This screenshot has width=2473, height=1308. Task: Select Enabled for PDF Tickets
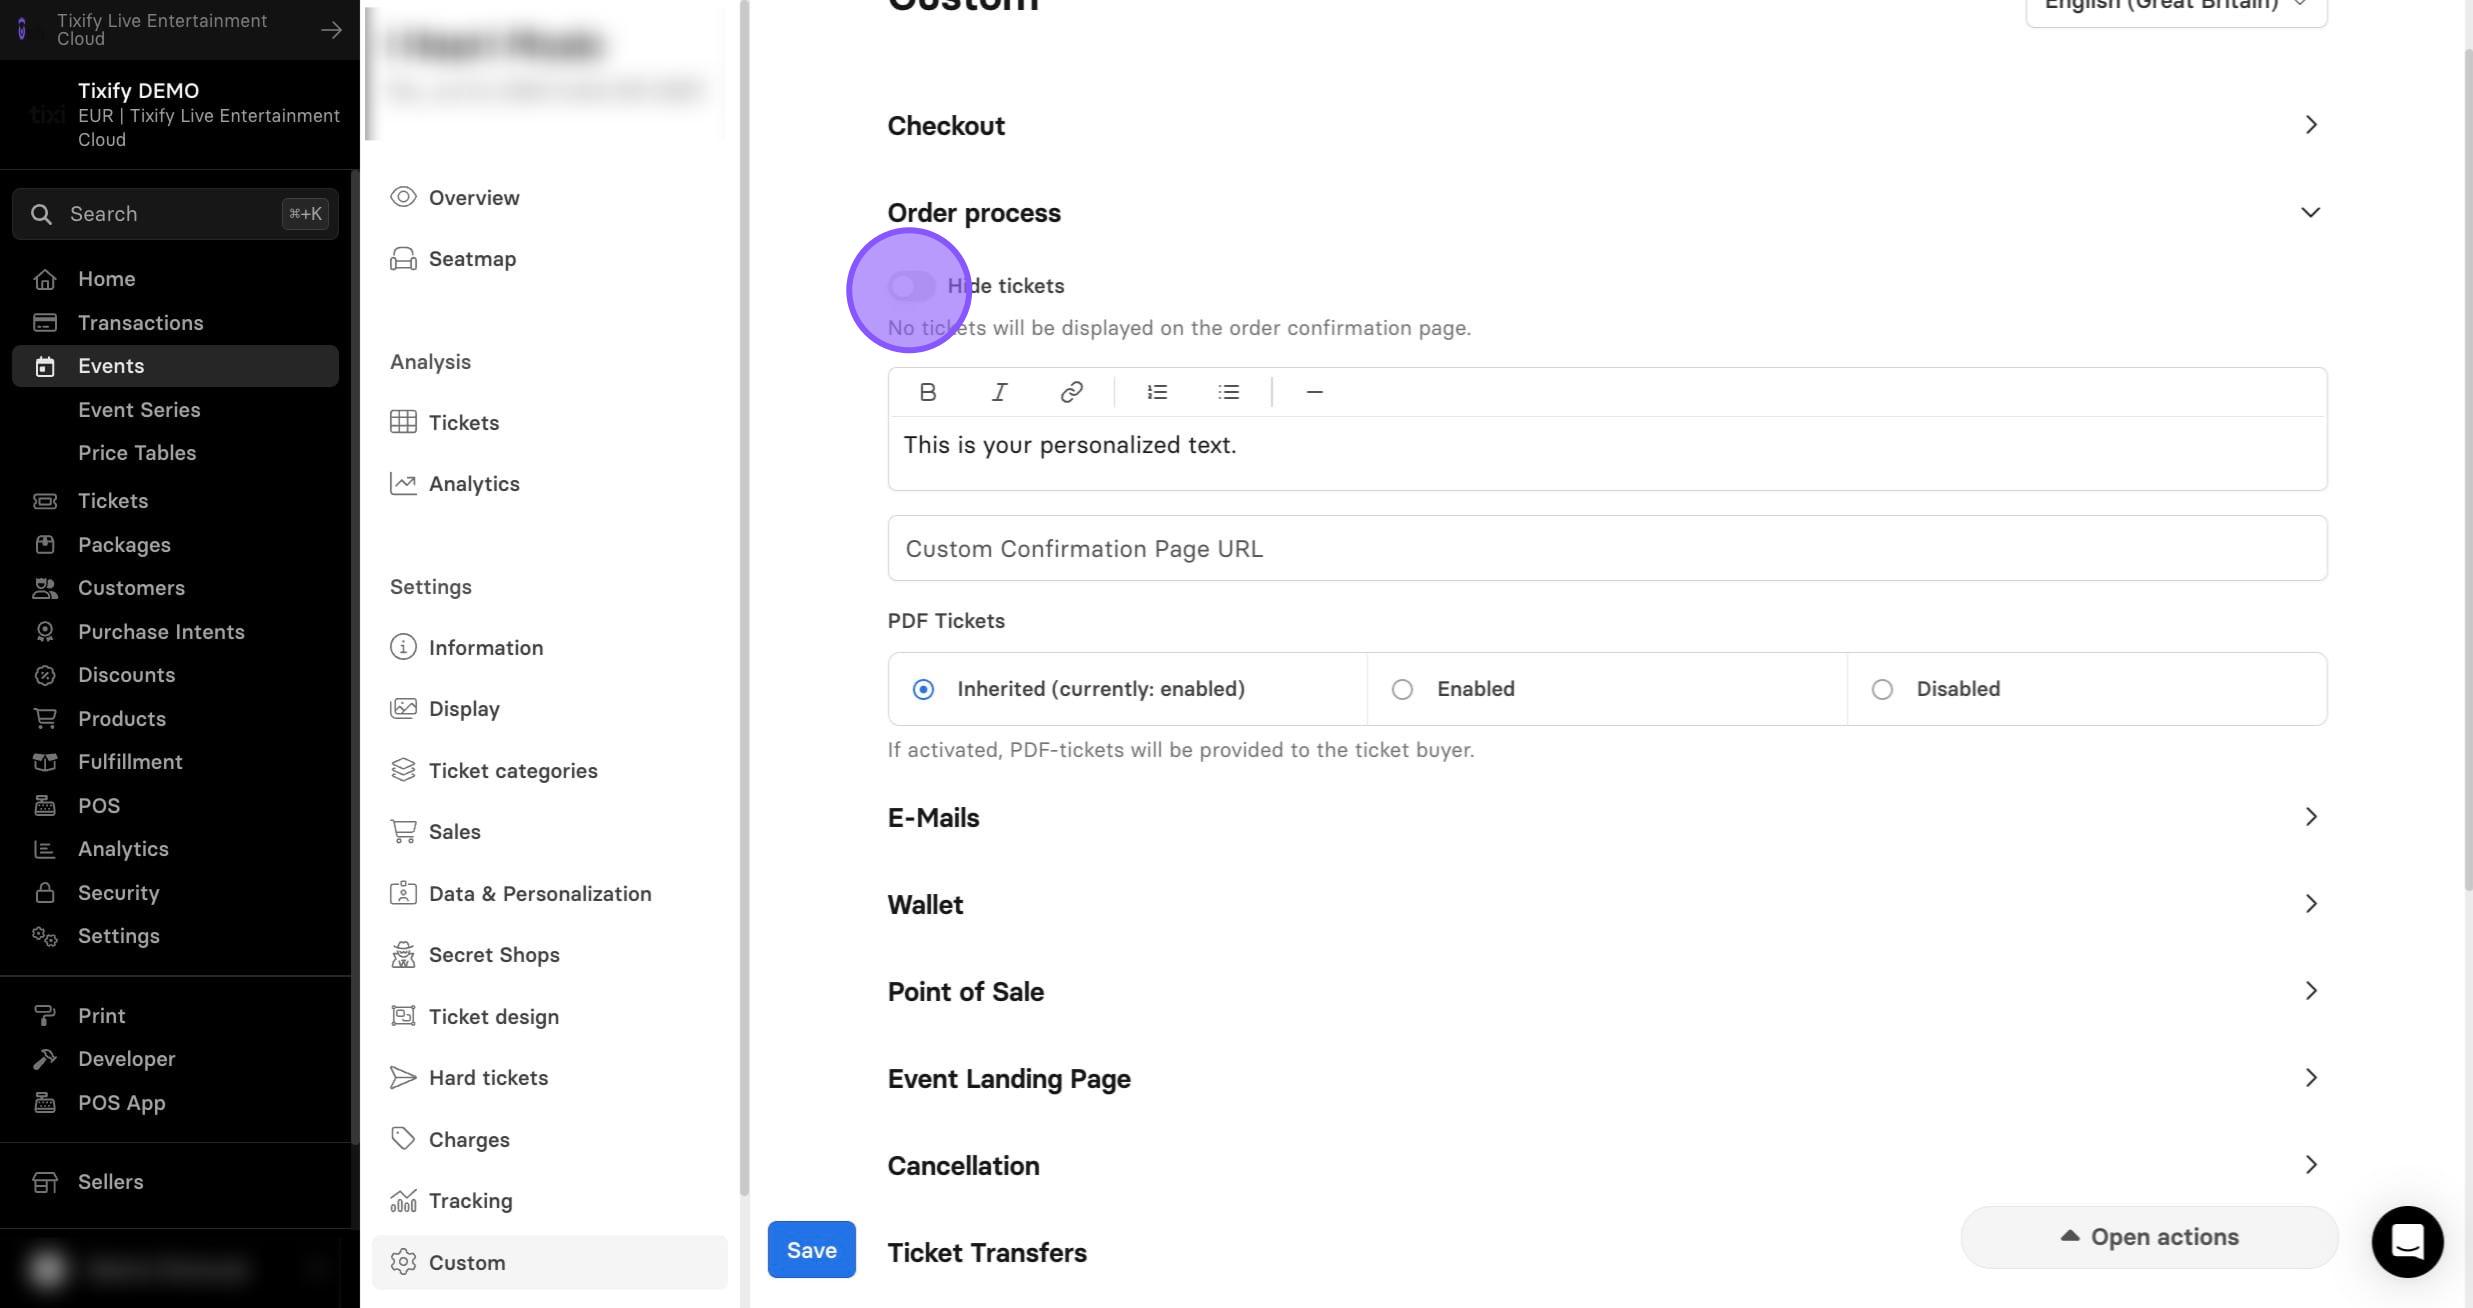point(1402,689)
